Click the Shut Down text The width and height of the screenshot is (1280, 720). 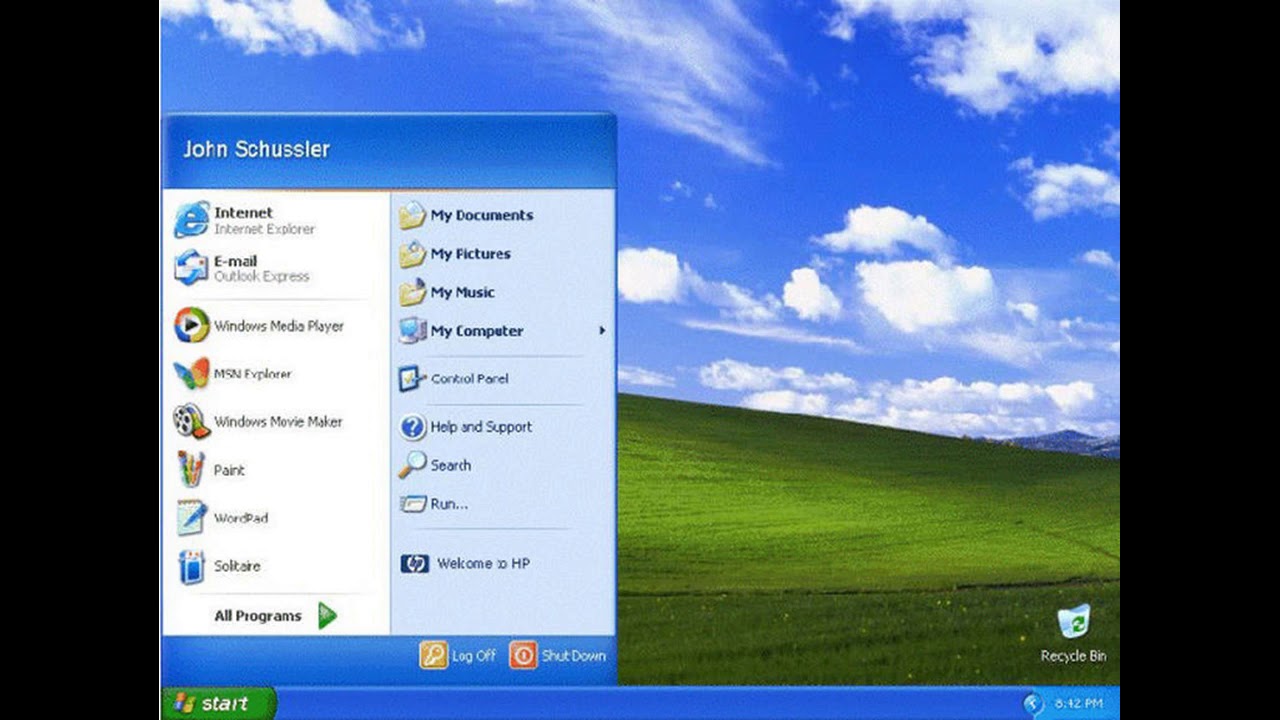[x=574, y=656]
